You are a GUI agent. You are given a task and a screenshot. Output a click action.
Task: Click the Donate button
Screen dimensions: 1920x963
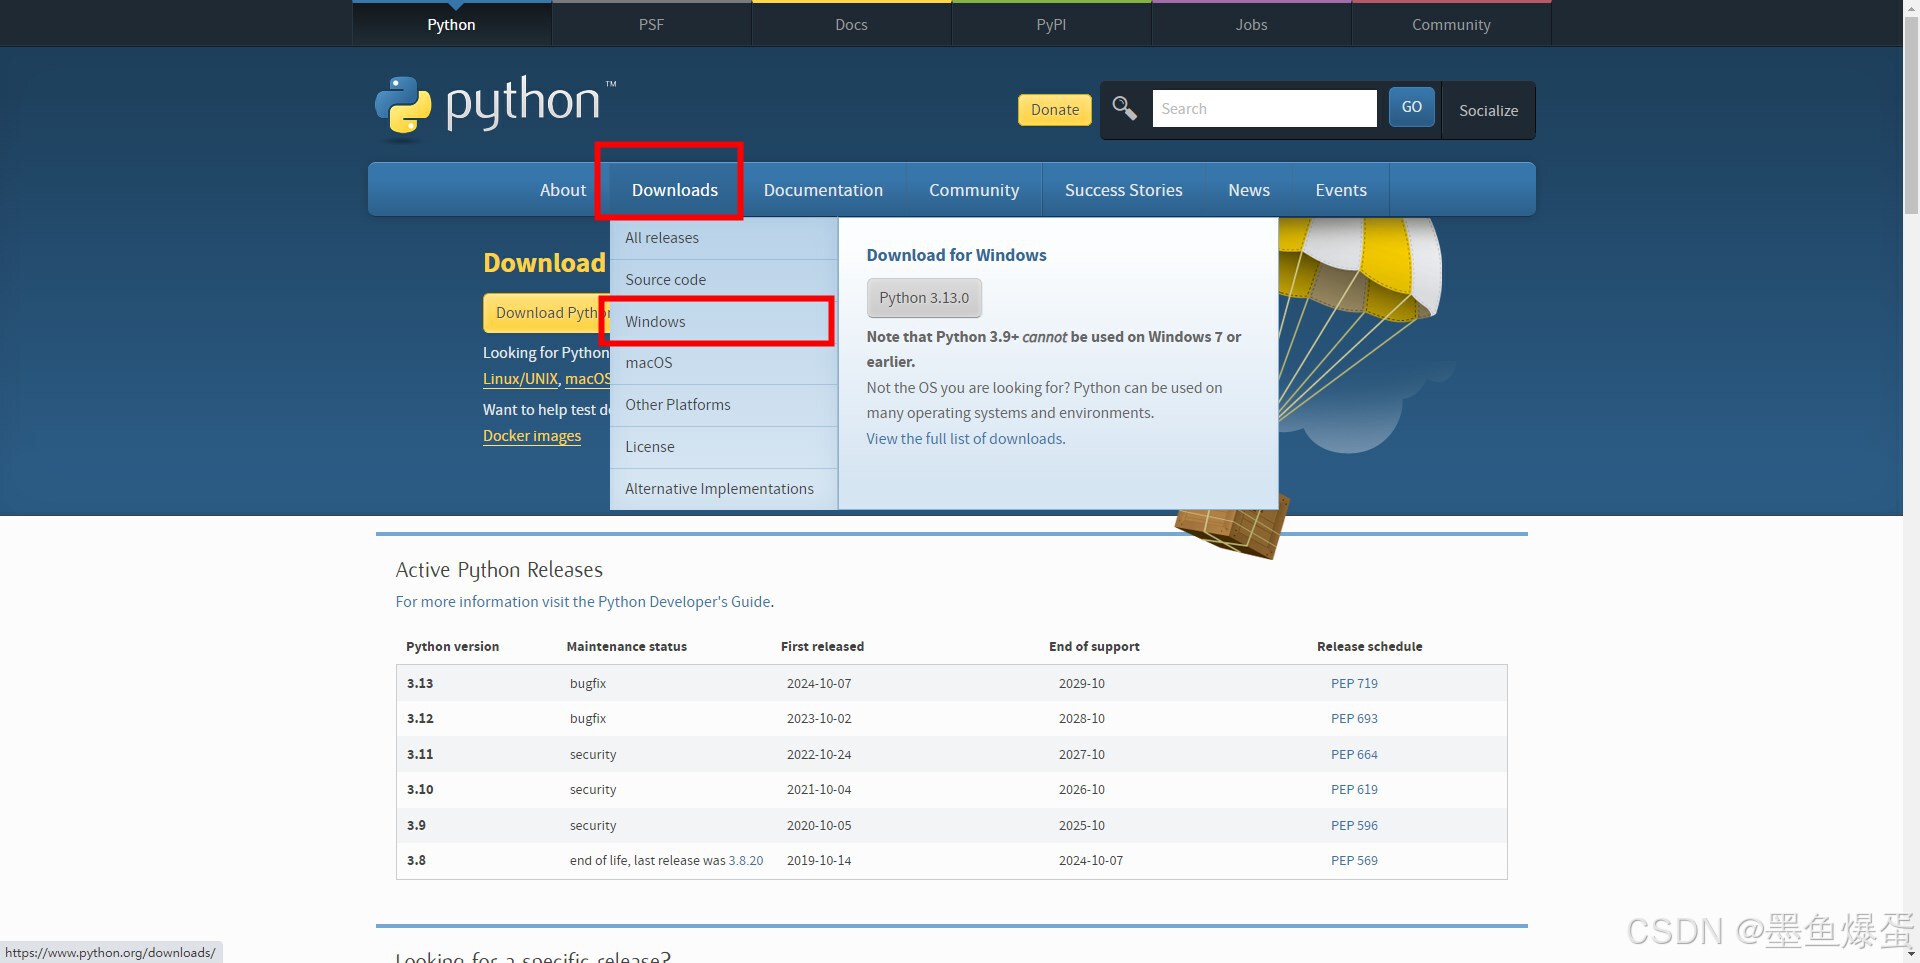pos(1055,110)
